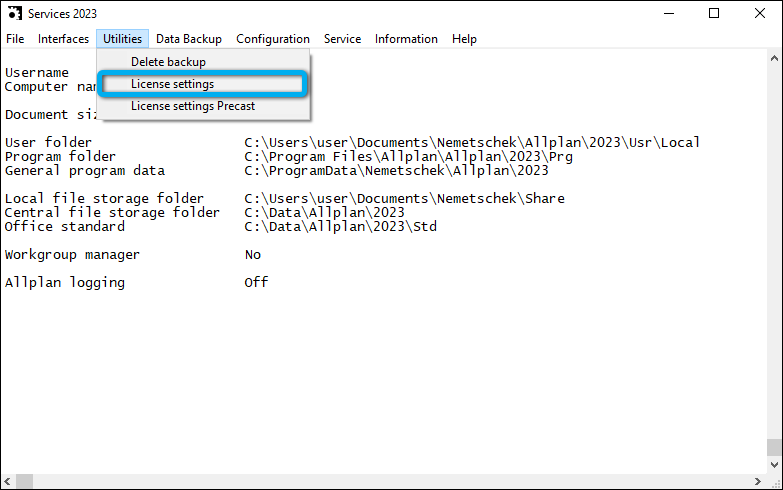Minimize the Services 2023 window

coord(669,13)
